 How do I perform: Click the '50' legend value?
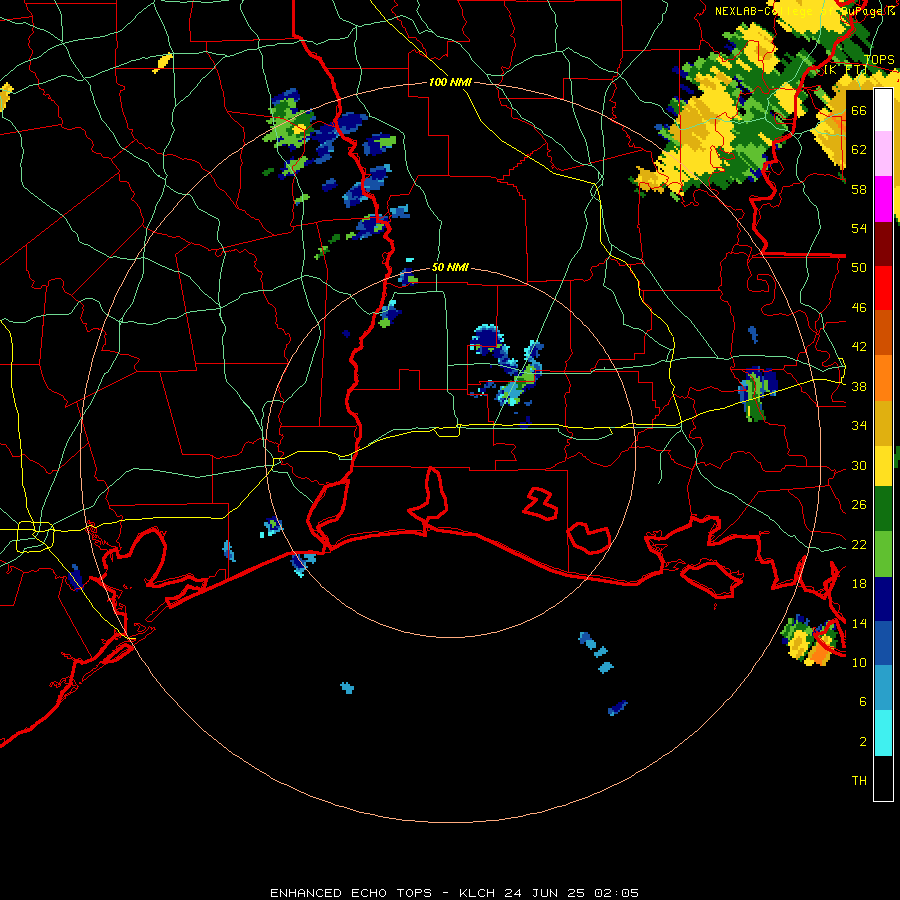tap(859, 268)
